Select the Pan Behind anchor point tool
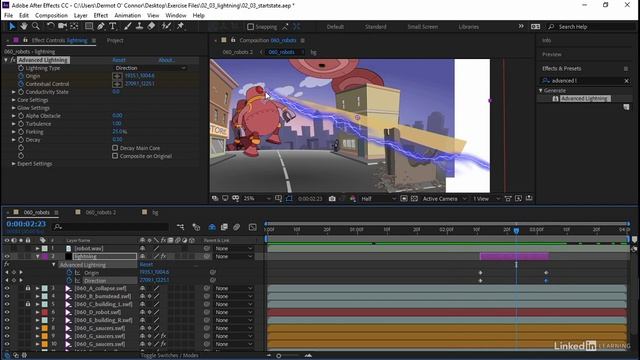 [74, 27]
